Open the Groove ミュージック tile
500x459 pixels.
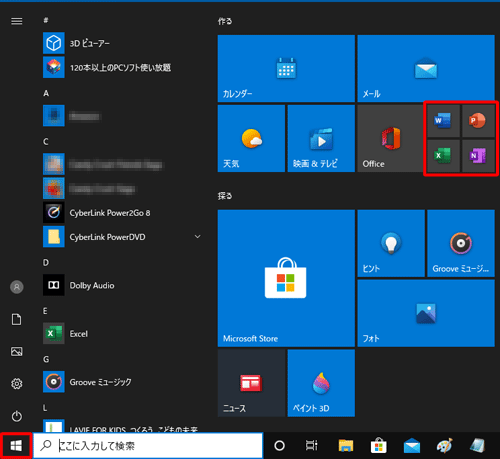click(461, 243)
